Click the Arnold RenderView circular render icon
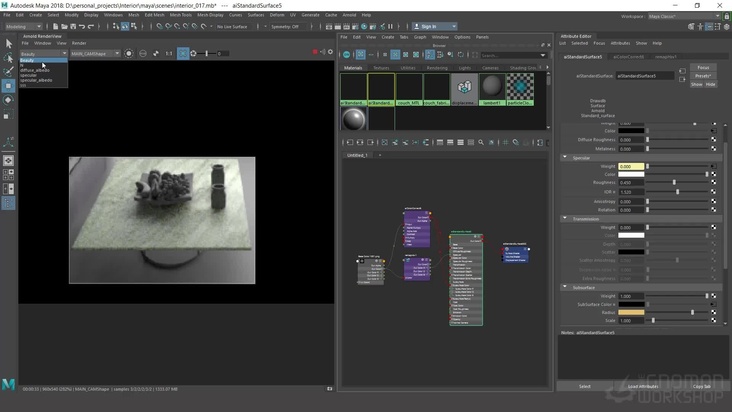 coord(129,54)
